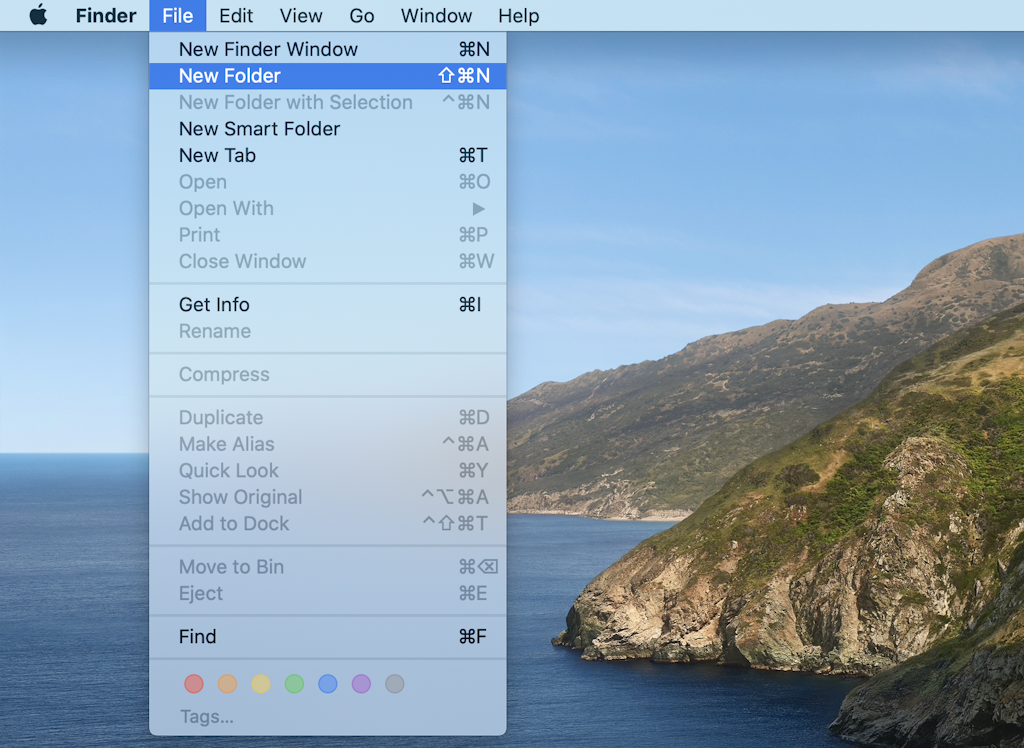Select Get Info
Screen dimensions: 1024x748
[214, 304]
